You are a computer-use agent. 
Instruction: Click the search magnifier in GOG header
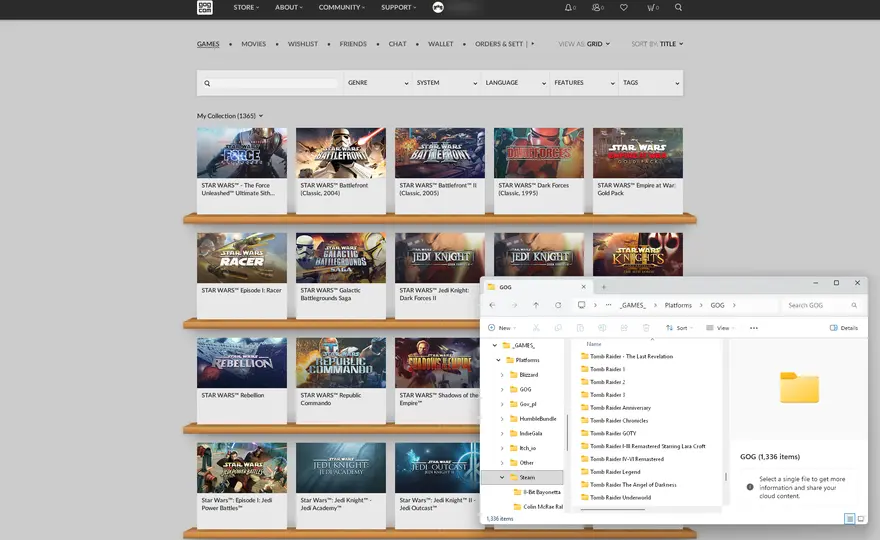(679, 7)
